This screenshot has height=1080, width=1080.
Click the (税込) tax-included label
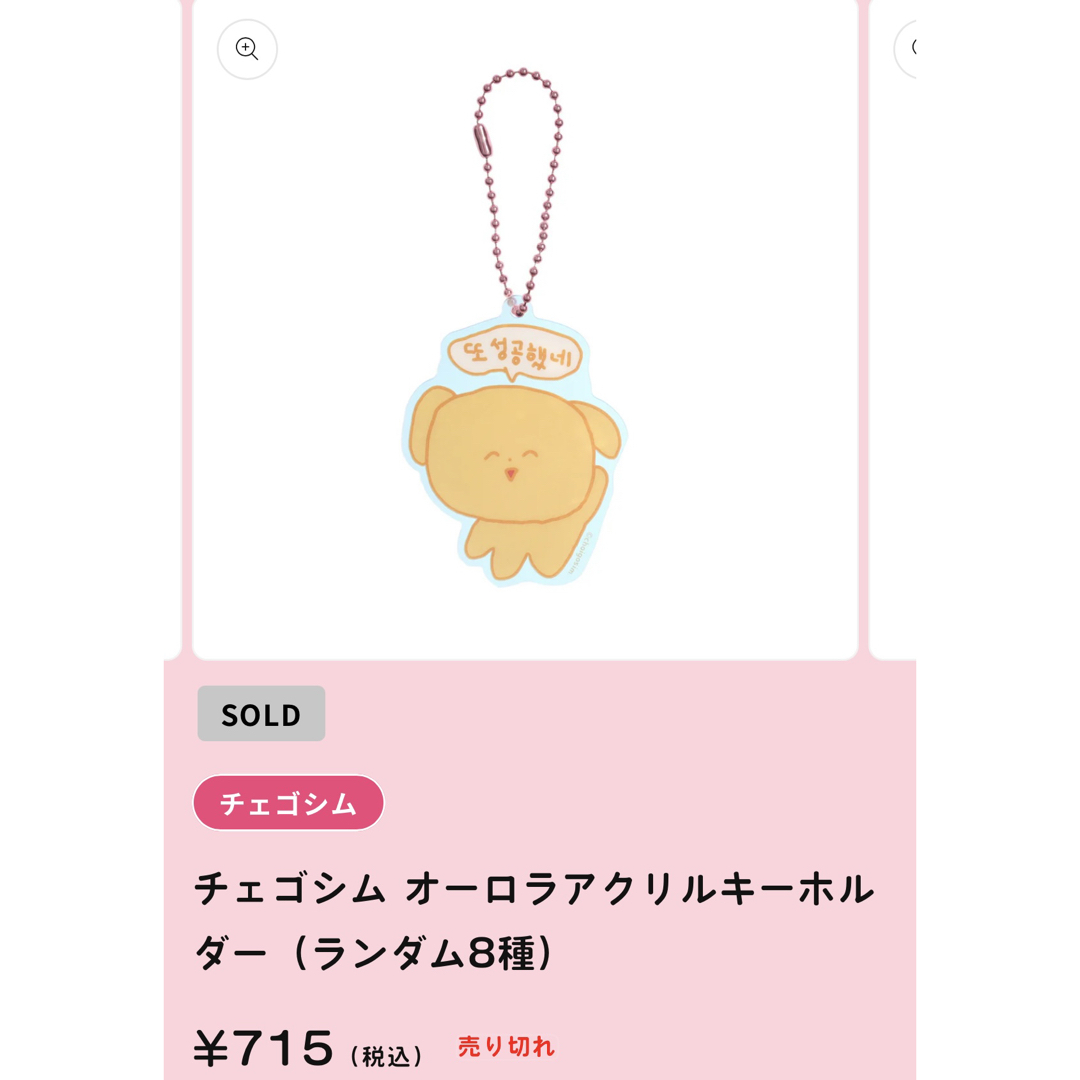pyautogui.click(x=386, y=1056)
